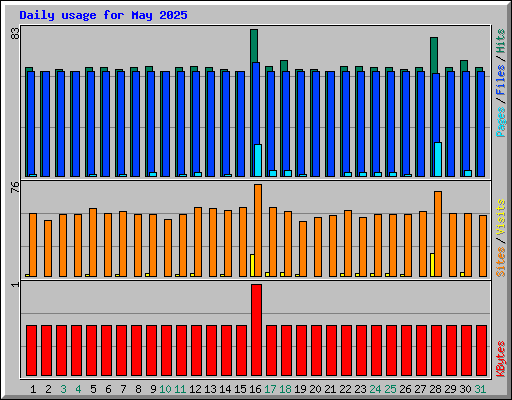Click the day 1 label on the axis
512x400 pixels.
(33, 389)
